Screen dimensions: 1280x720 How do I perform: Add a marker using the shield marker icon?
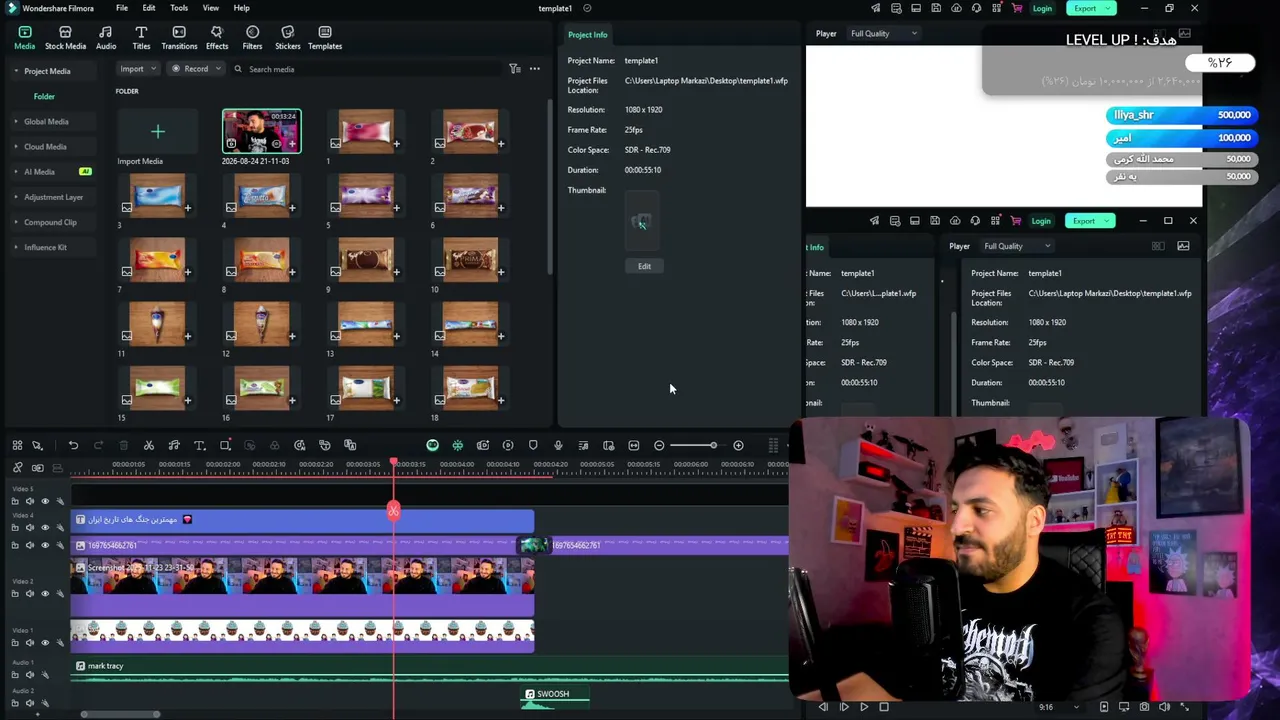[x=533, y=445]
